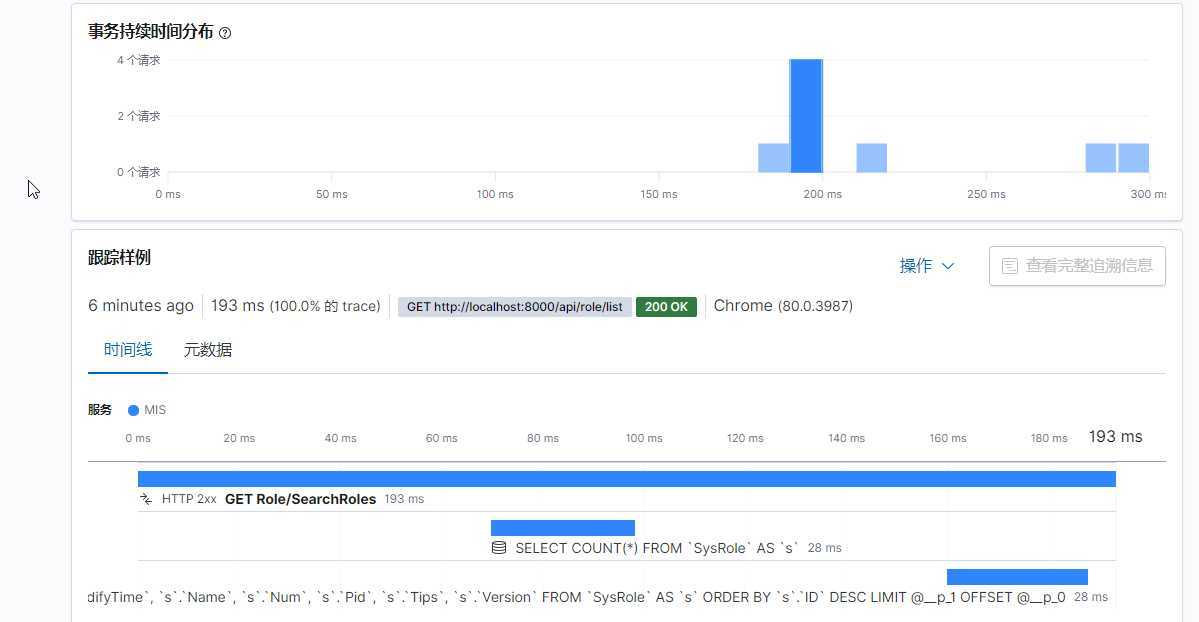The image size is (1199, 622).
Task: Click the 6 minutes ago timestamp
Action: click(x=141, y=306)
